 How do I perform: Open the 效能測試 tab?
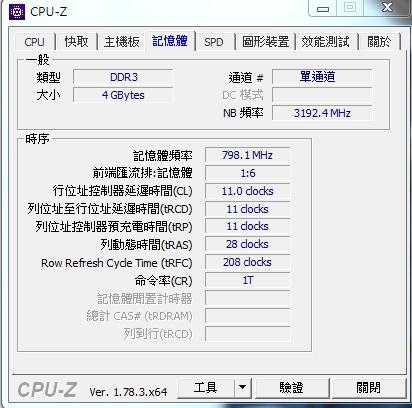pyautogui.click(x=326, y=42)
